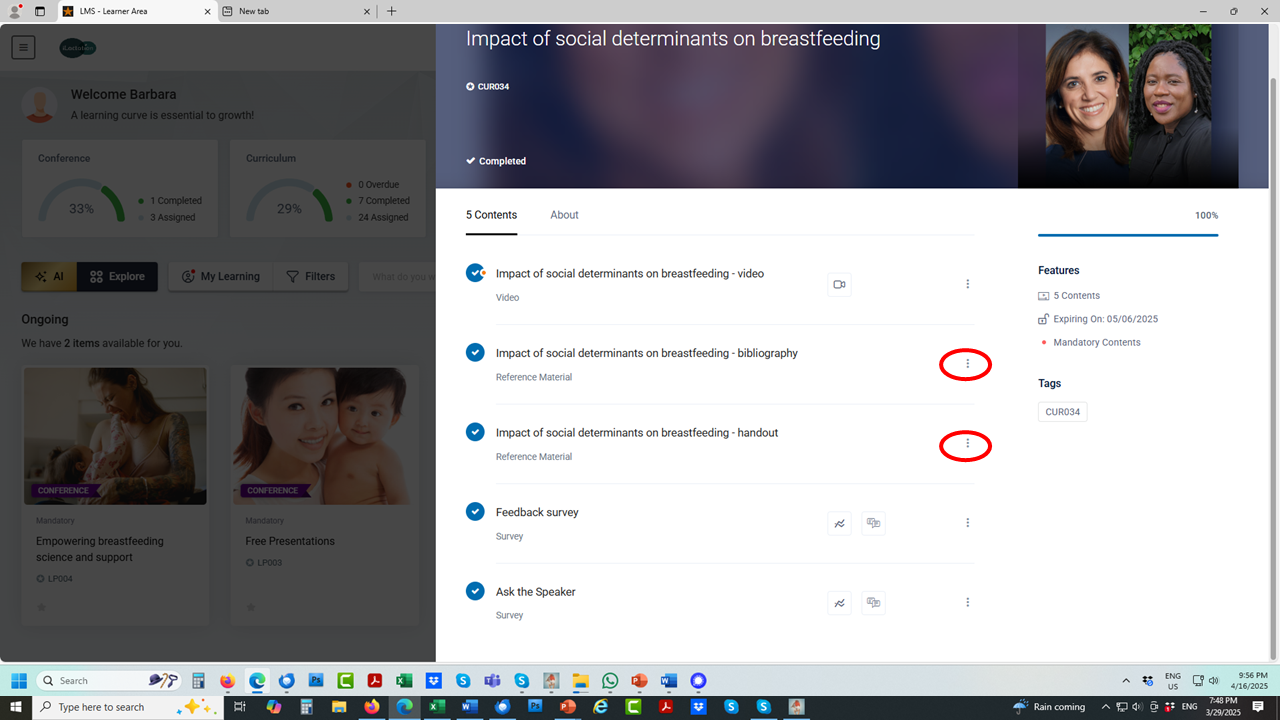Screen dimensions: 1280x720
Task: Select the Explore button
Action: 117,277
